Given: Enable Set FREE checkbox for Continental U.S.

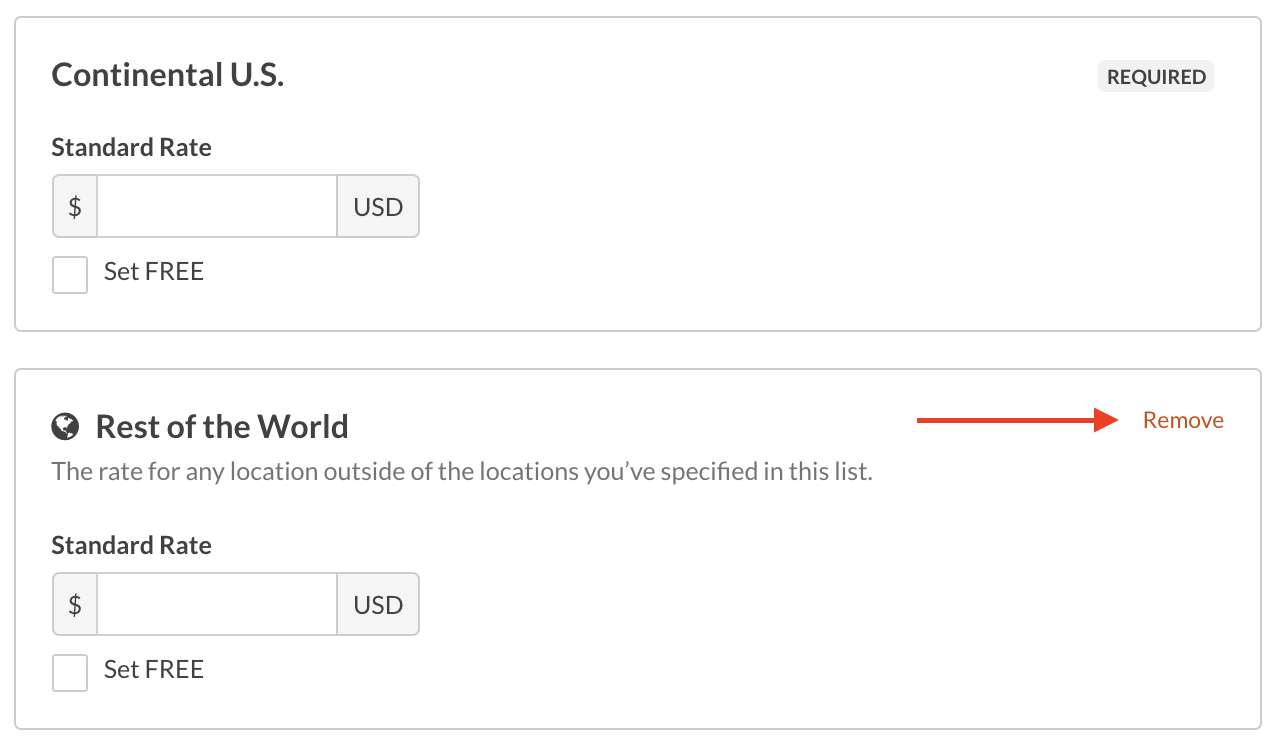Looking at the screenshot, I should coord(70,275).
